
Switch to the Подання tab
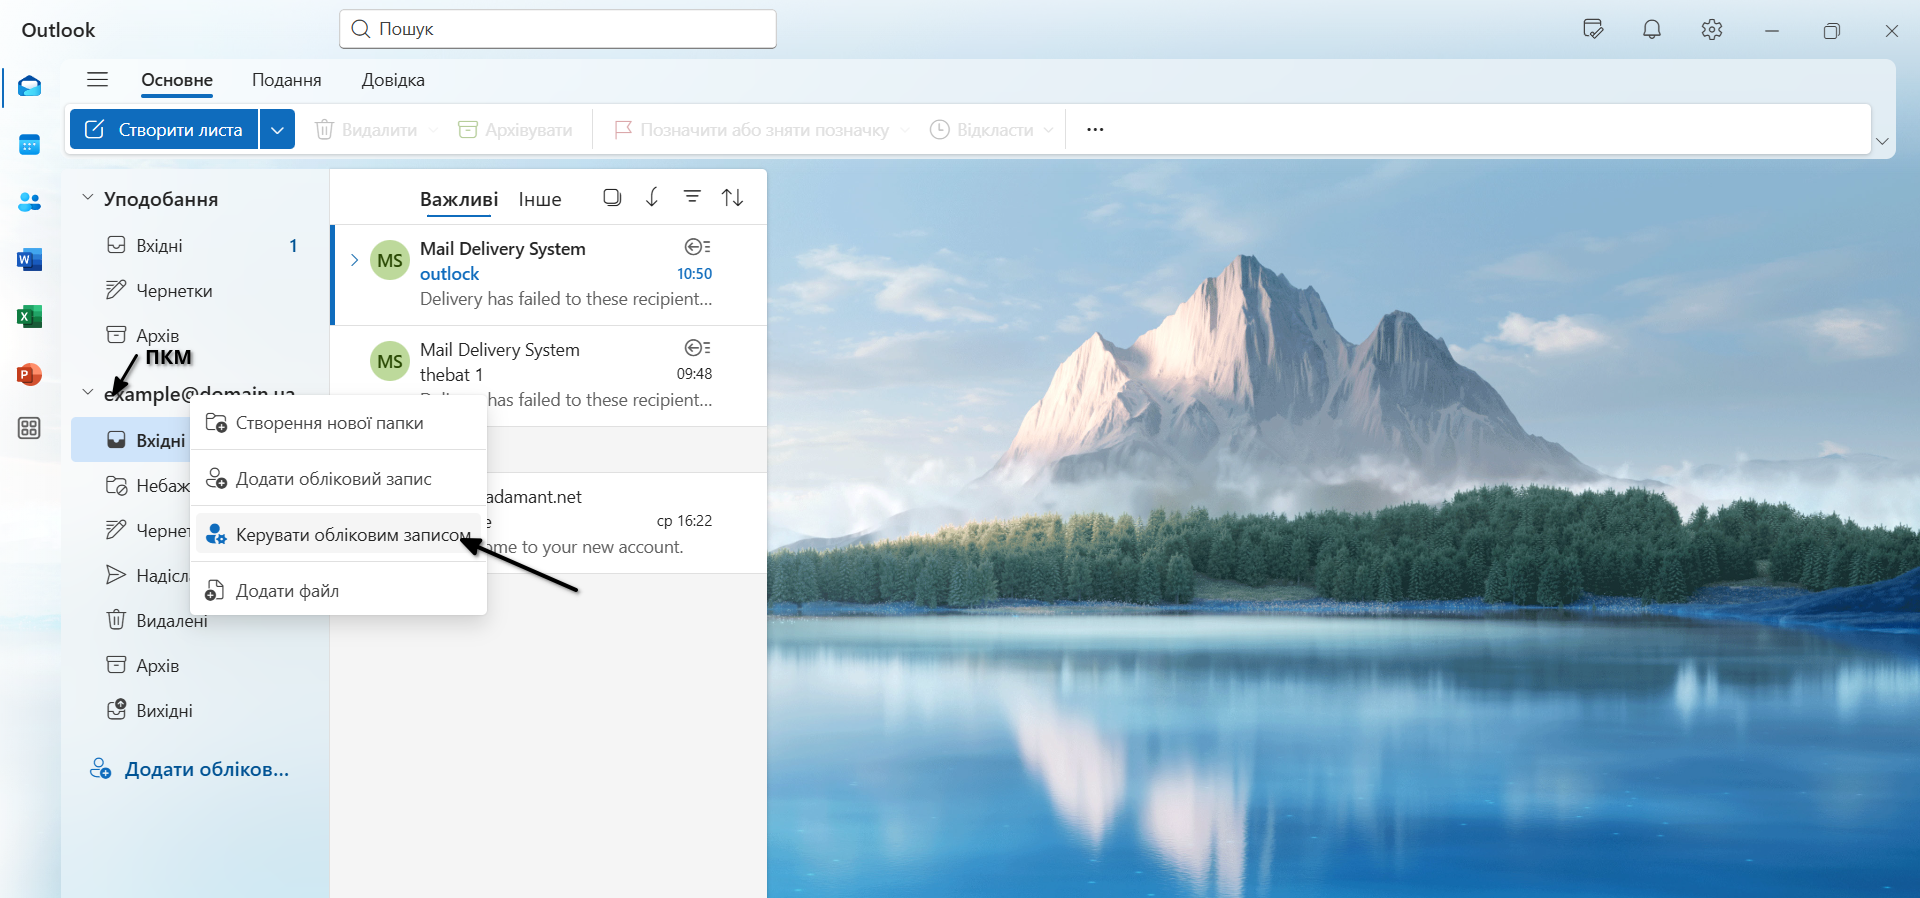[286, 80]
